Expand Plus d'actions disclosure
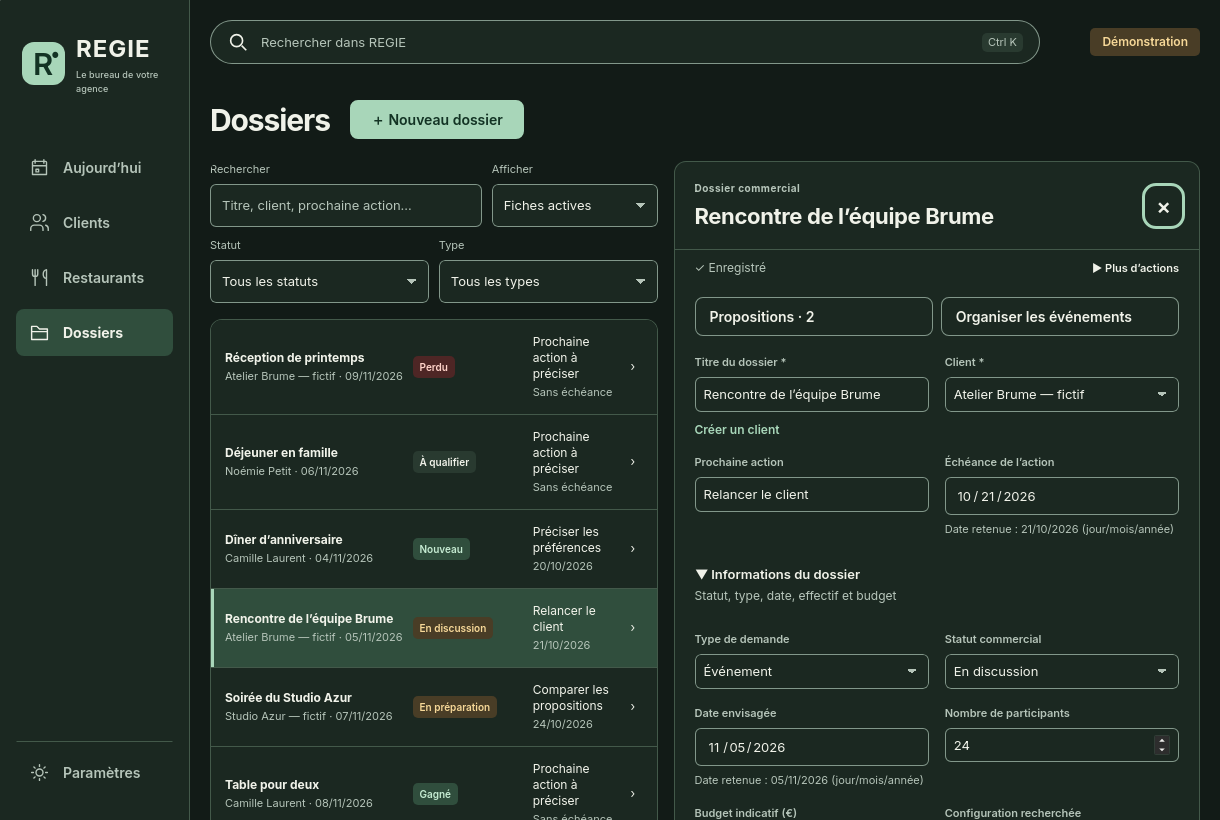The image size is (1220, 820). coord(1135,268)
